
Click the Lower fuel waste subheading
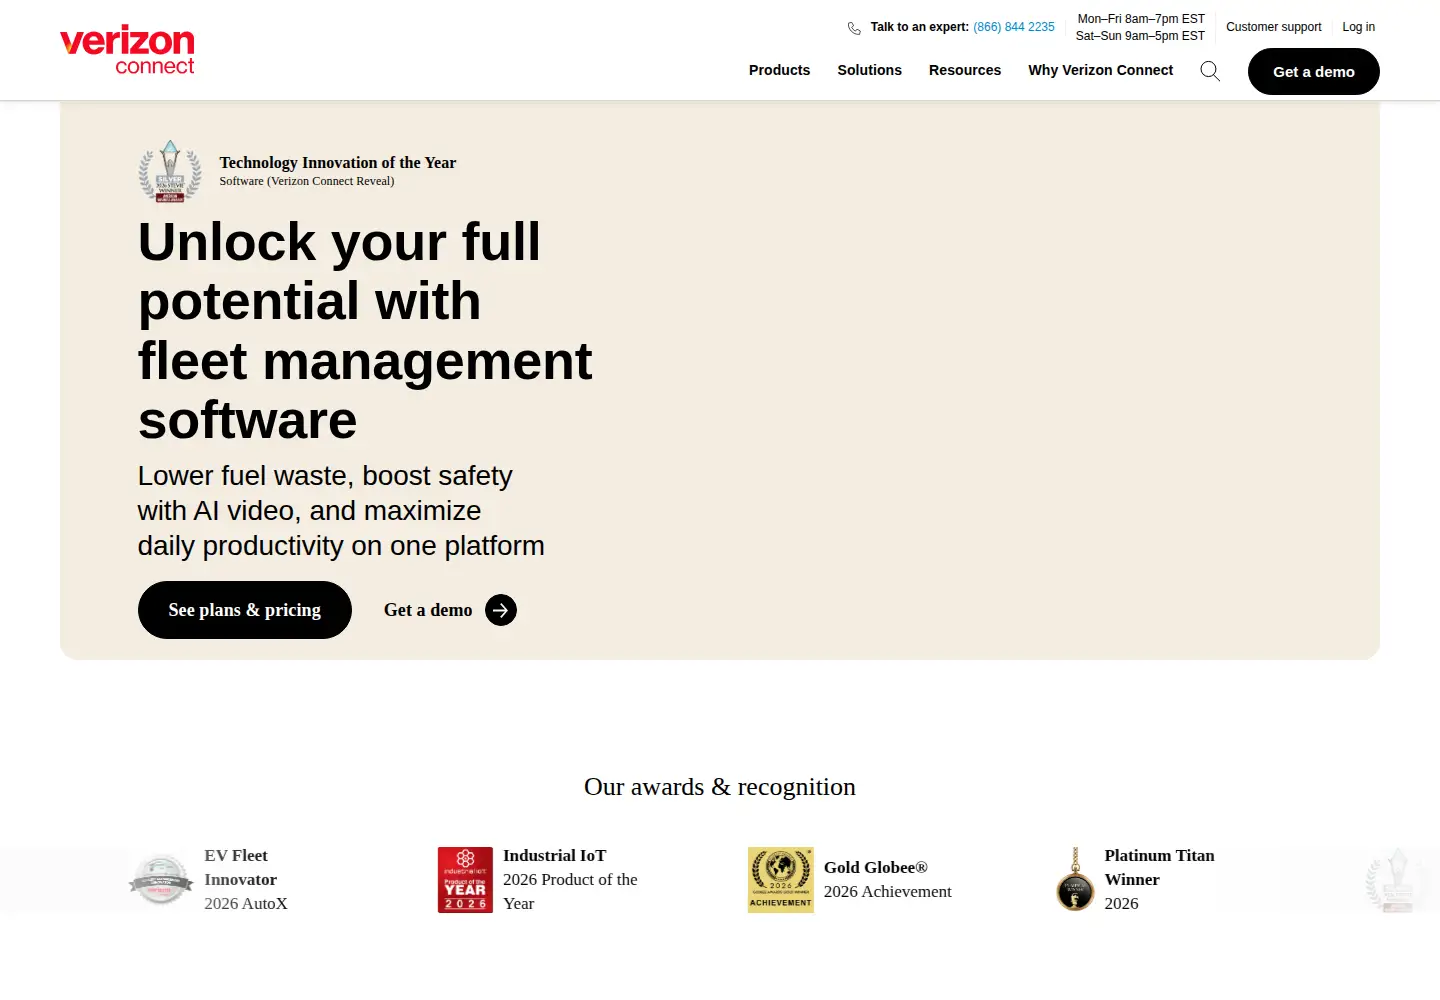pyautogui.click(x=341, y=511)
